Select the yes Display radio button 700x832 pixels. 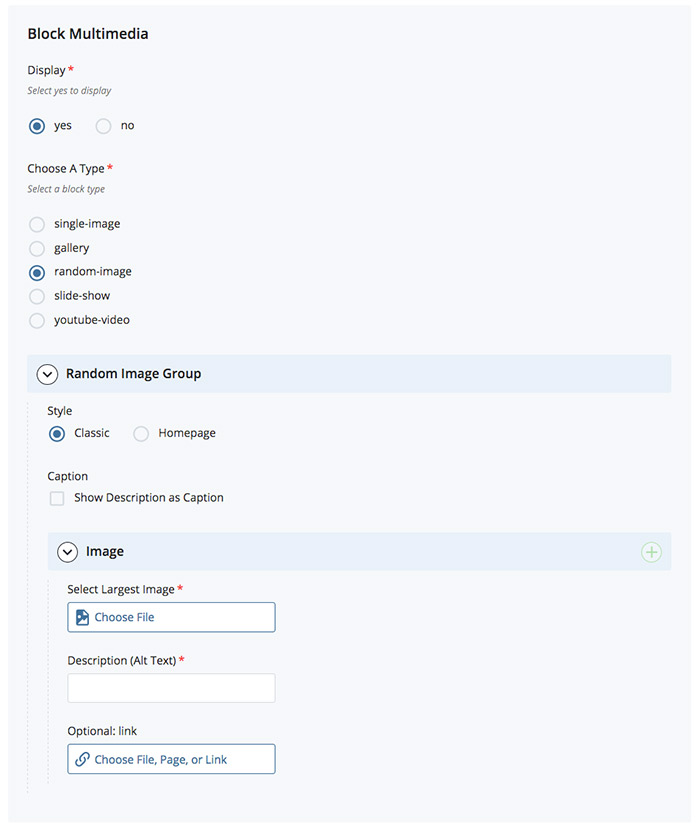coord(37,126)
